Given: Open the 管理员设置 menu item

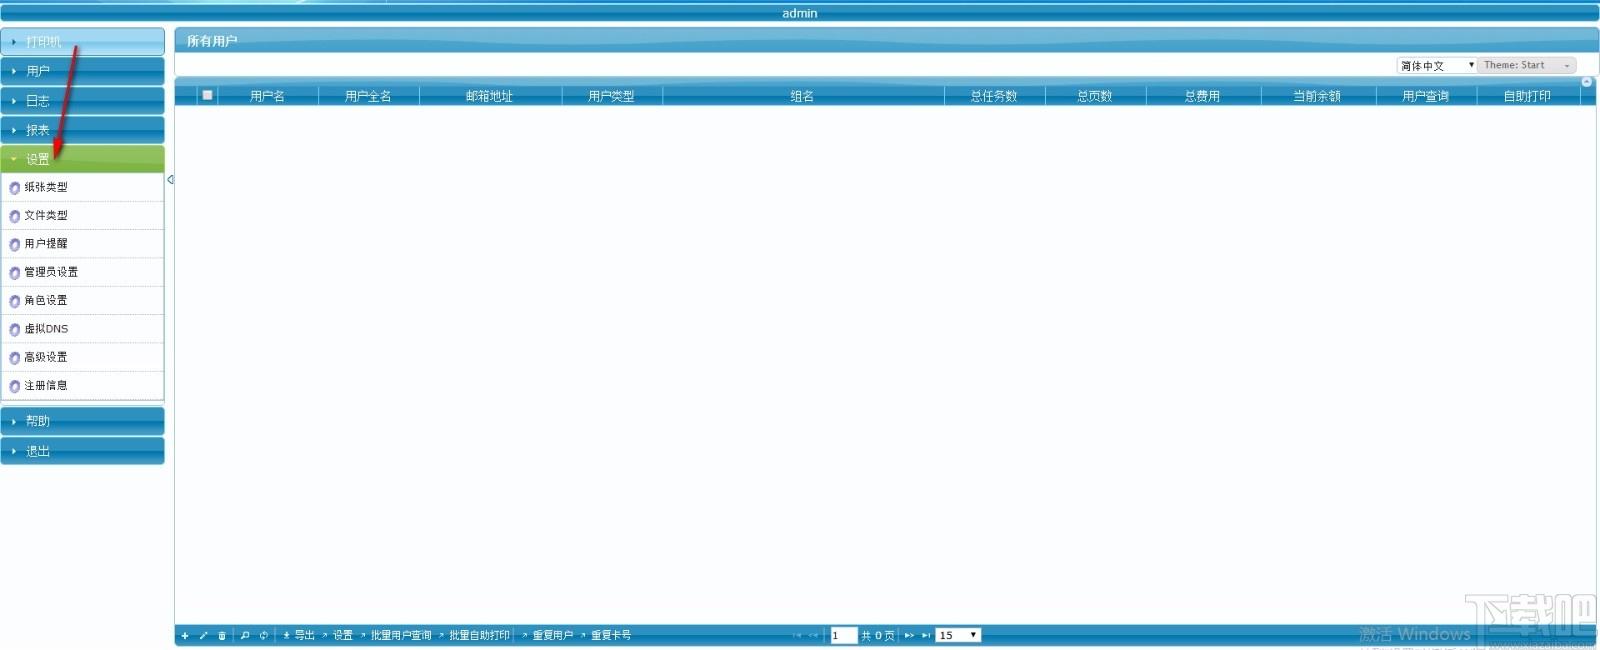Looking at the screenshot, I should coord(83,272).
